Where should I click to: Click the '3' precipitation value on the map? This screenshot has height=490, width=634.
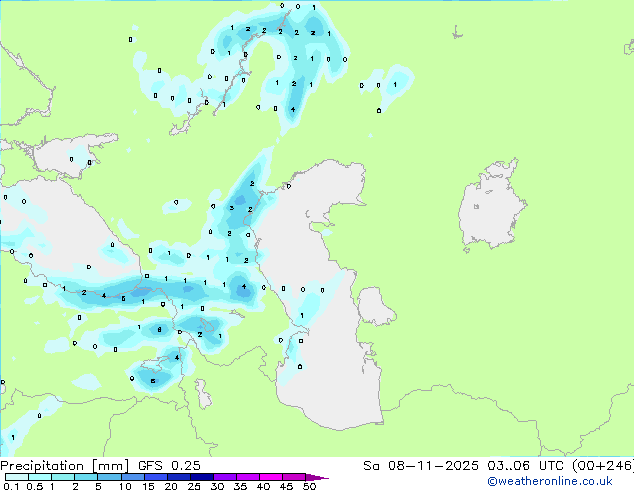tap(231, 208)
